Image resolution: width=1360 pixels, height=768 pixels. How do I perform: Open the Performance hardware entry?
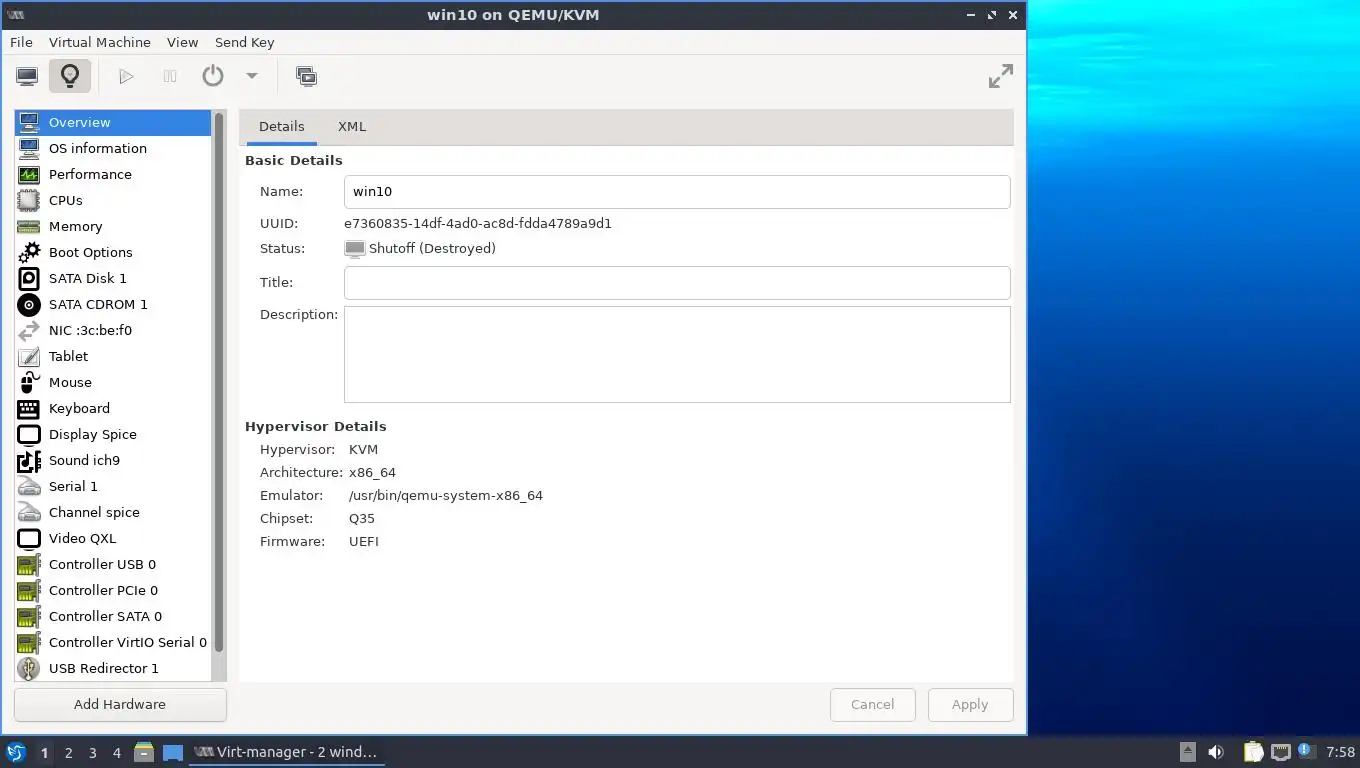[x=113, y=174]
